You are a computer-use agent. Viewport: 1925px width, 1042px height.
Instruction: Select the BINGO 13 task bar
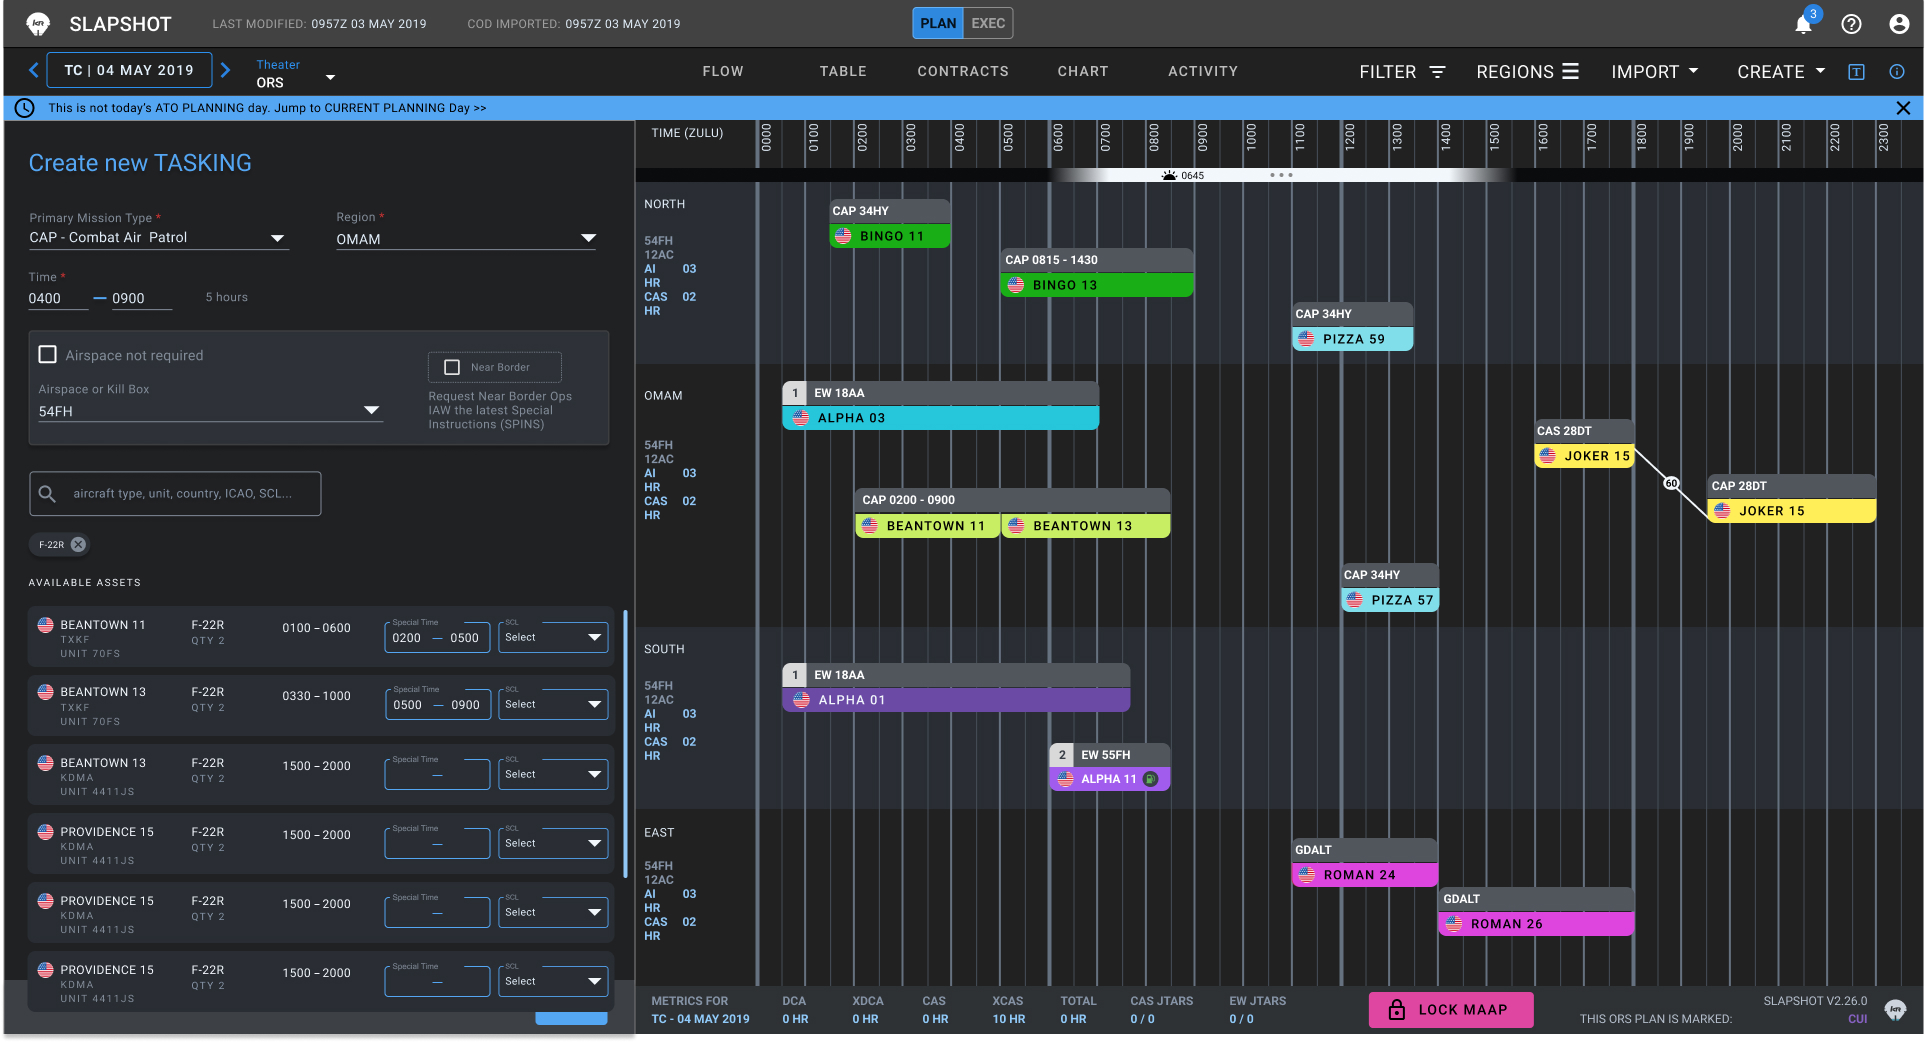click(x=1097, y=285)
